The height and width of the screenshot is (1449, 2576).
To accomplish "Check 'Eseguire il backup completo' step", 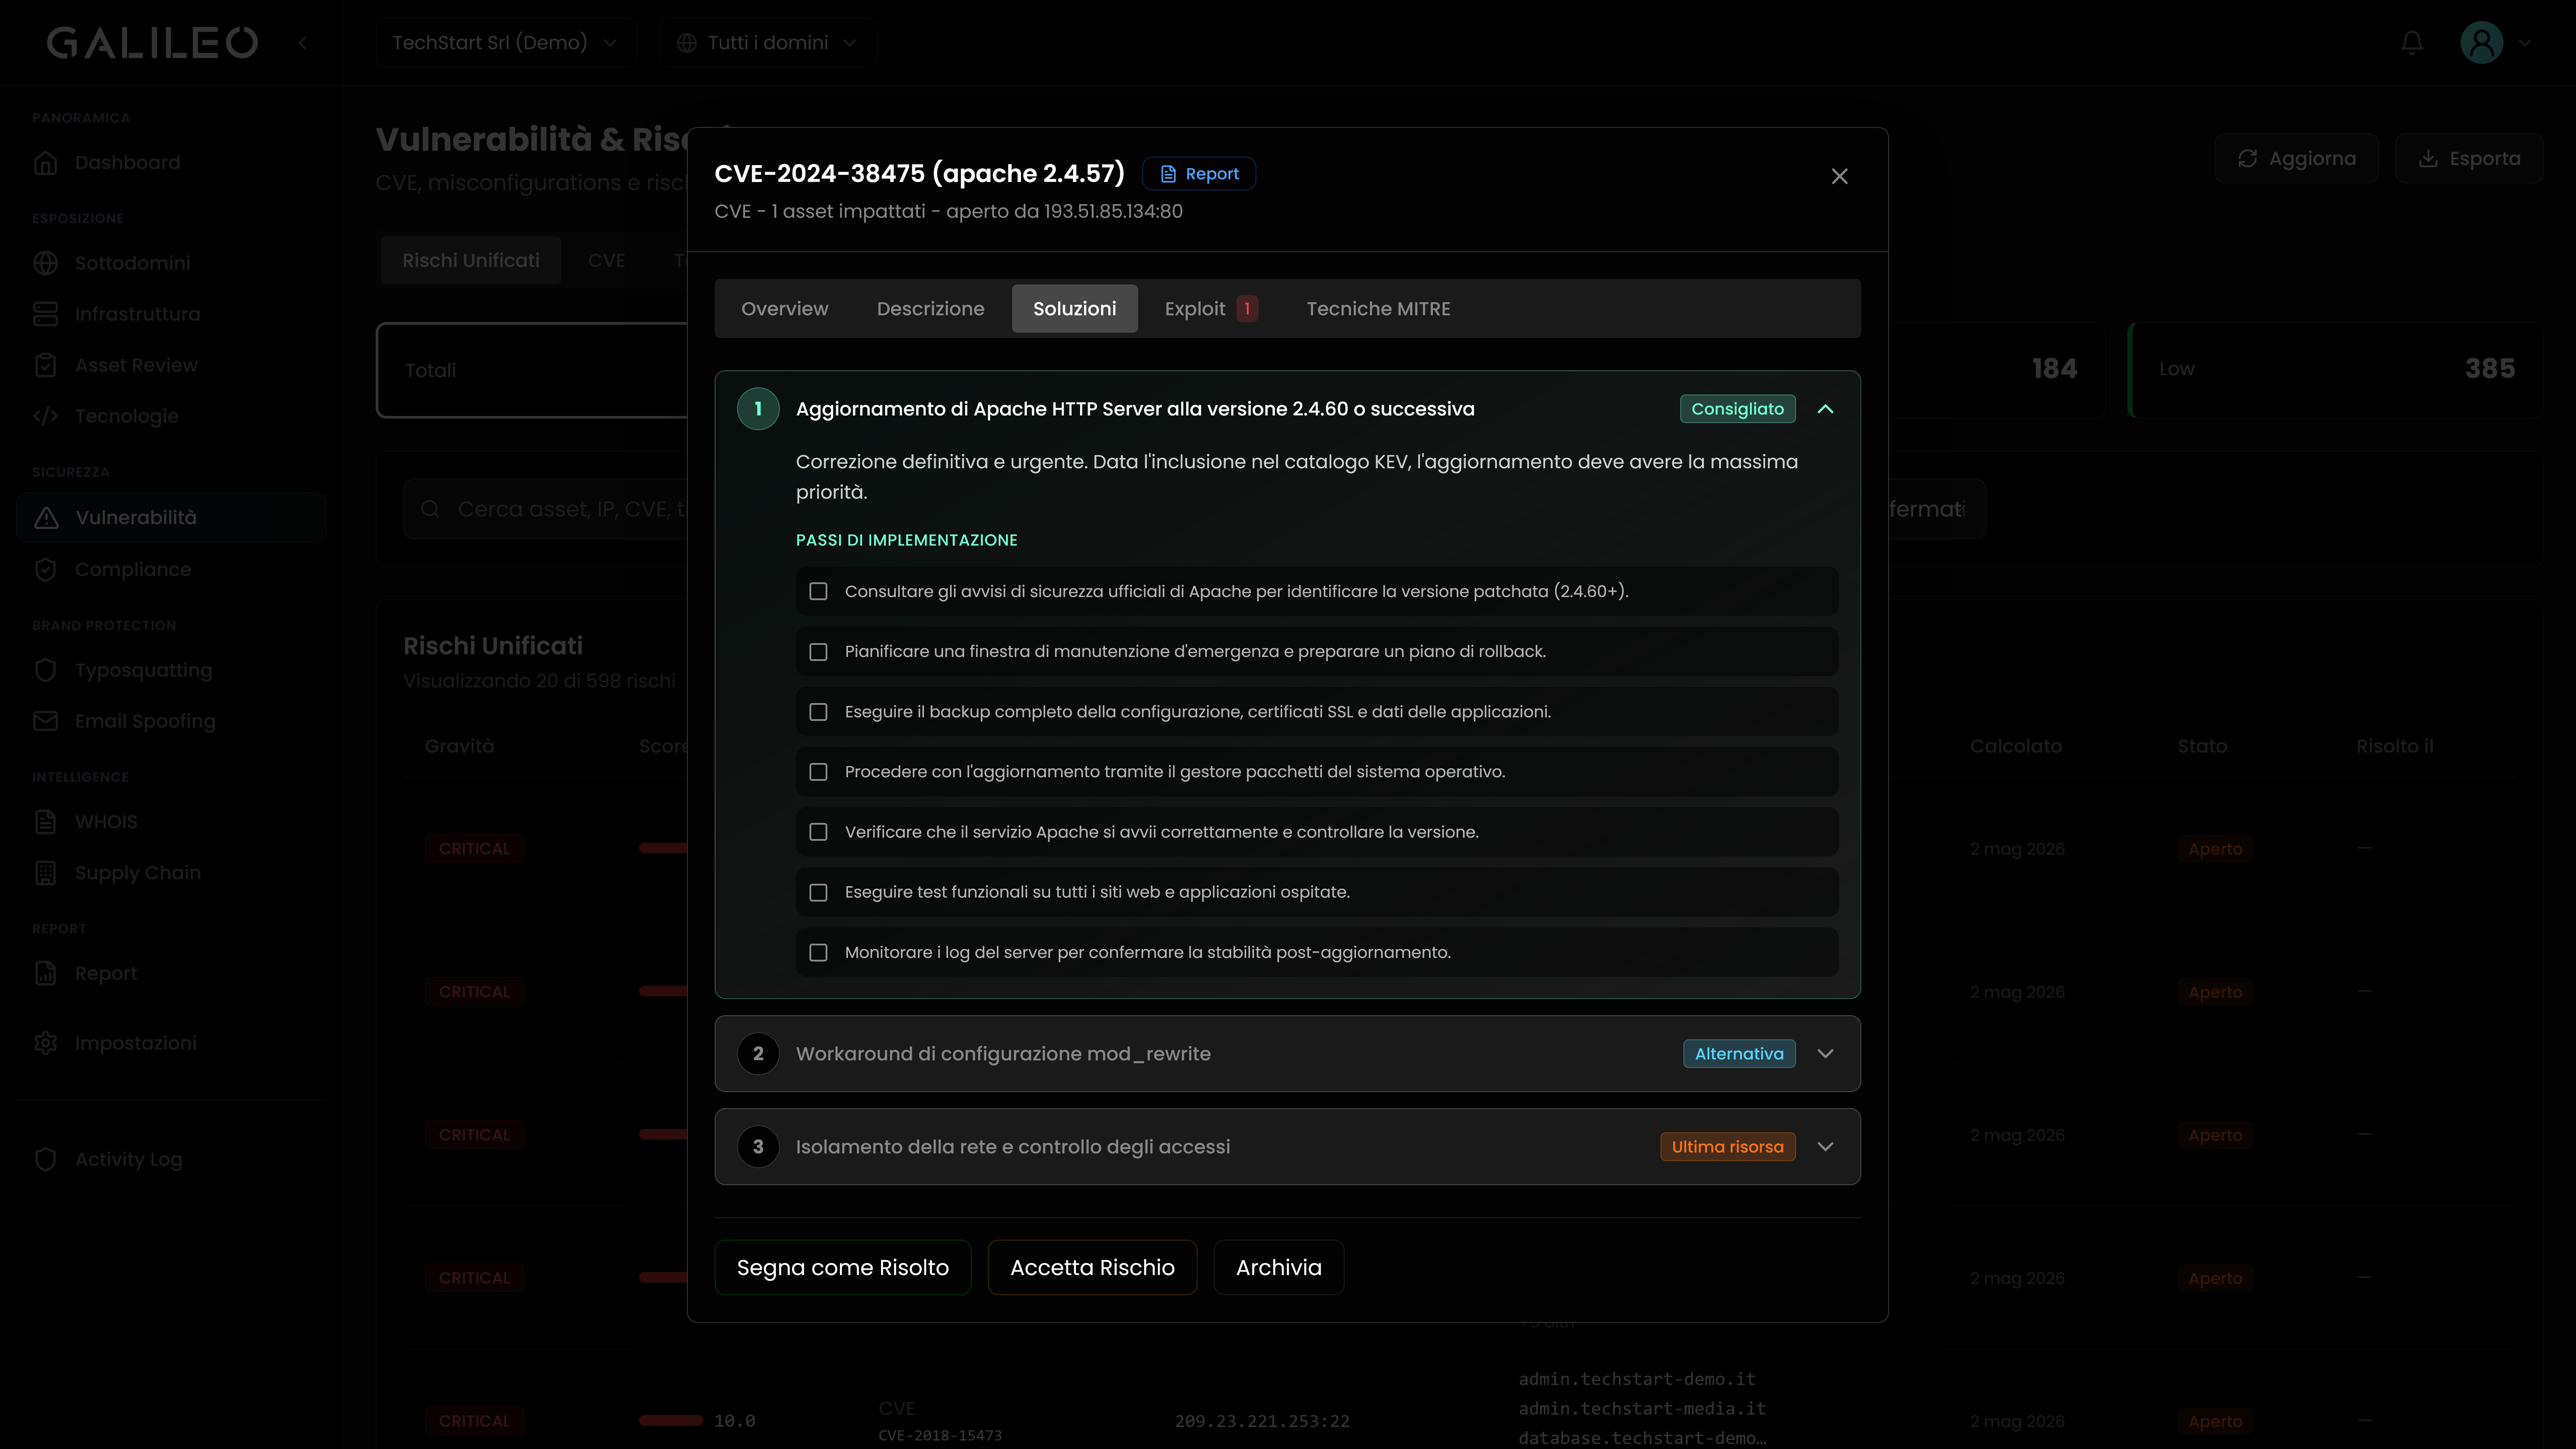I will (818, 712).
